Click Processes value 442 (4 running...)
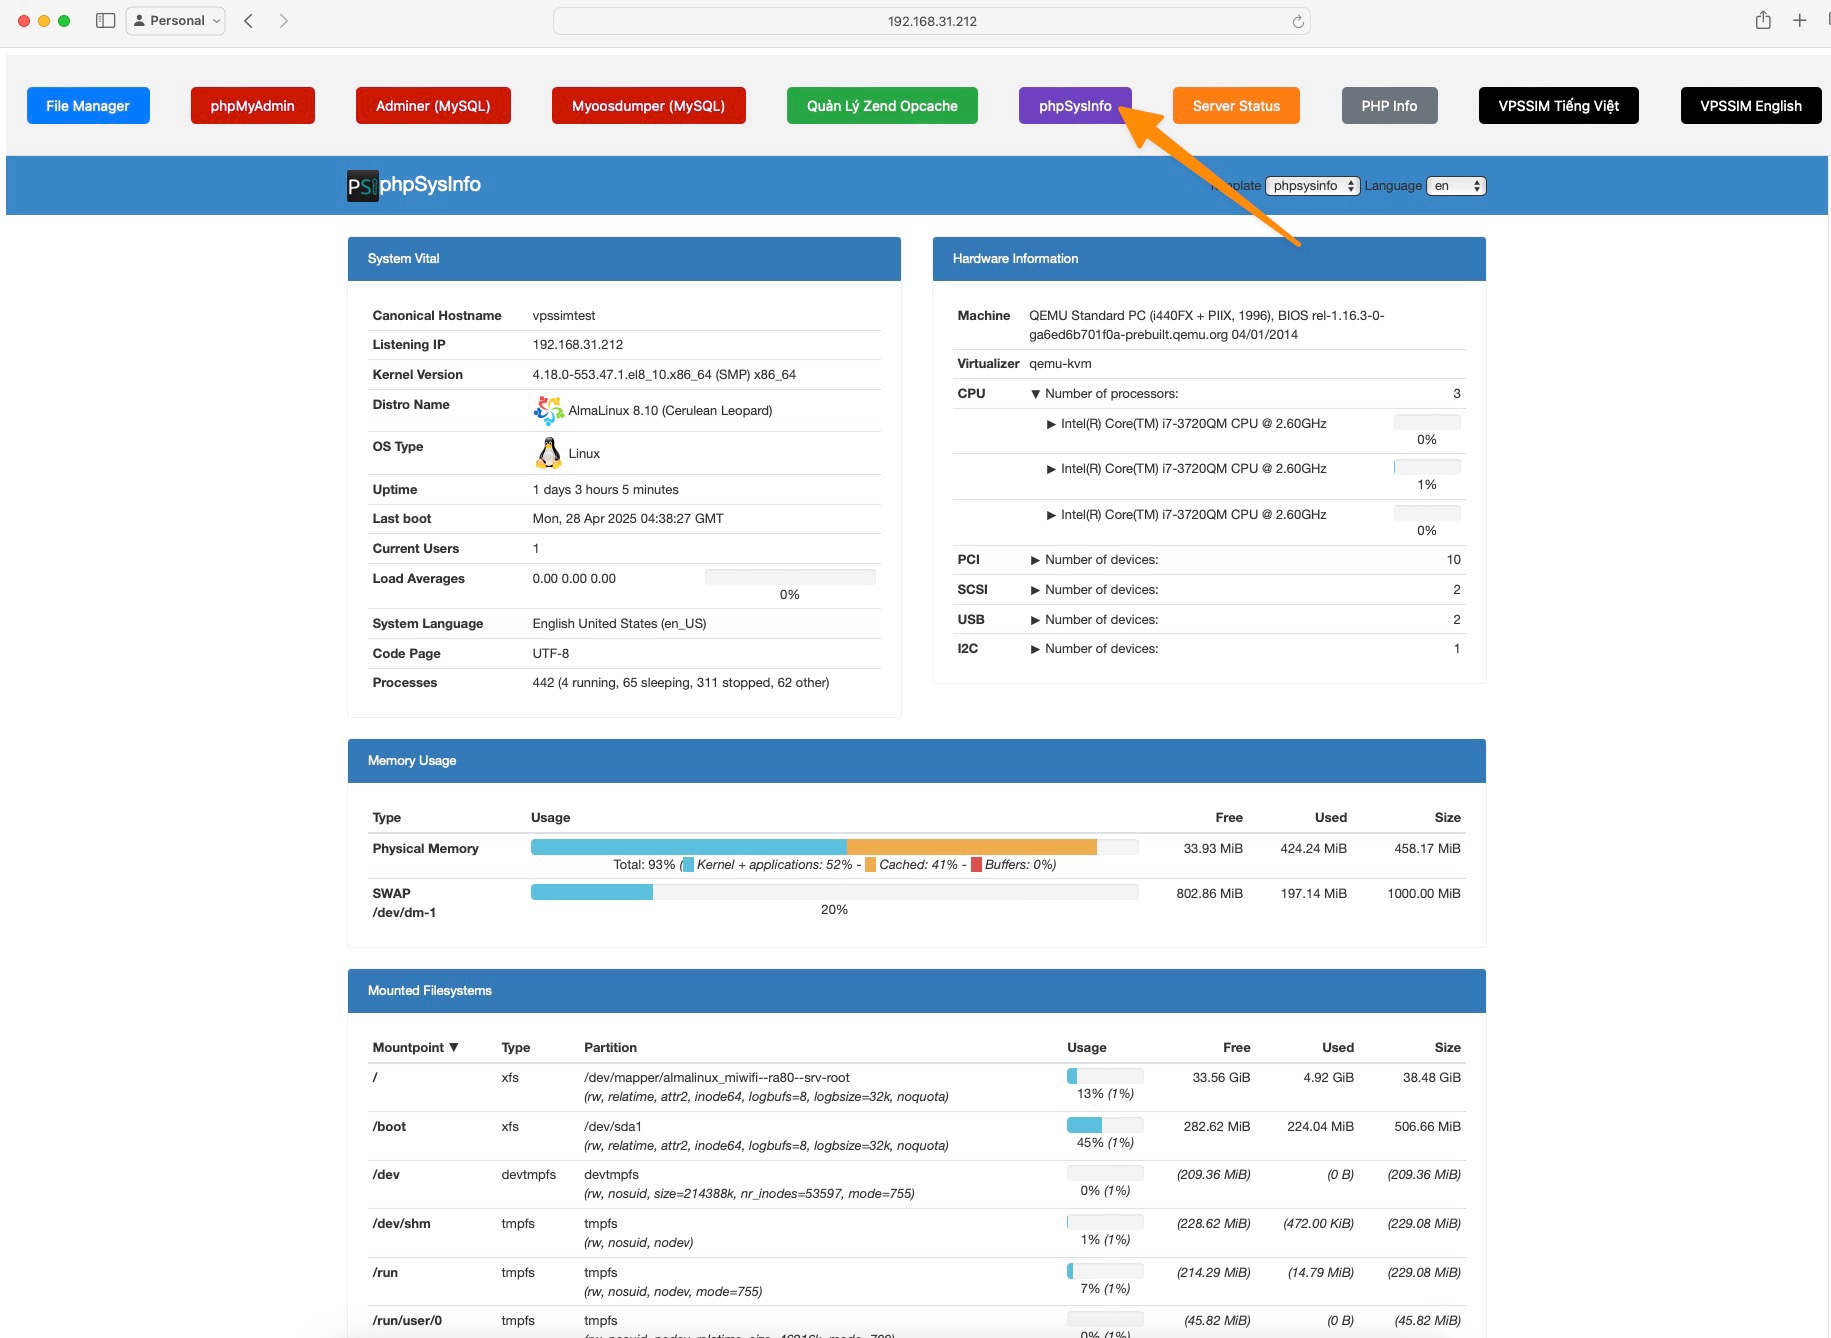 680,683
